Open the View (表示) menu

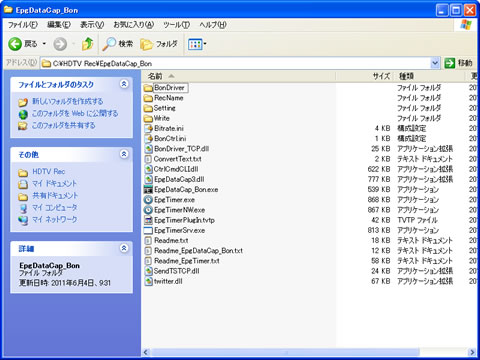[x=92, y=25]
